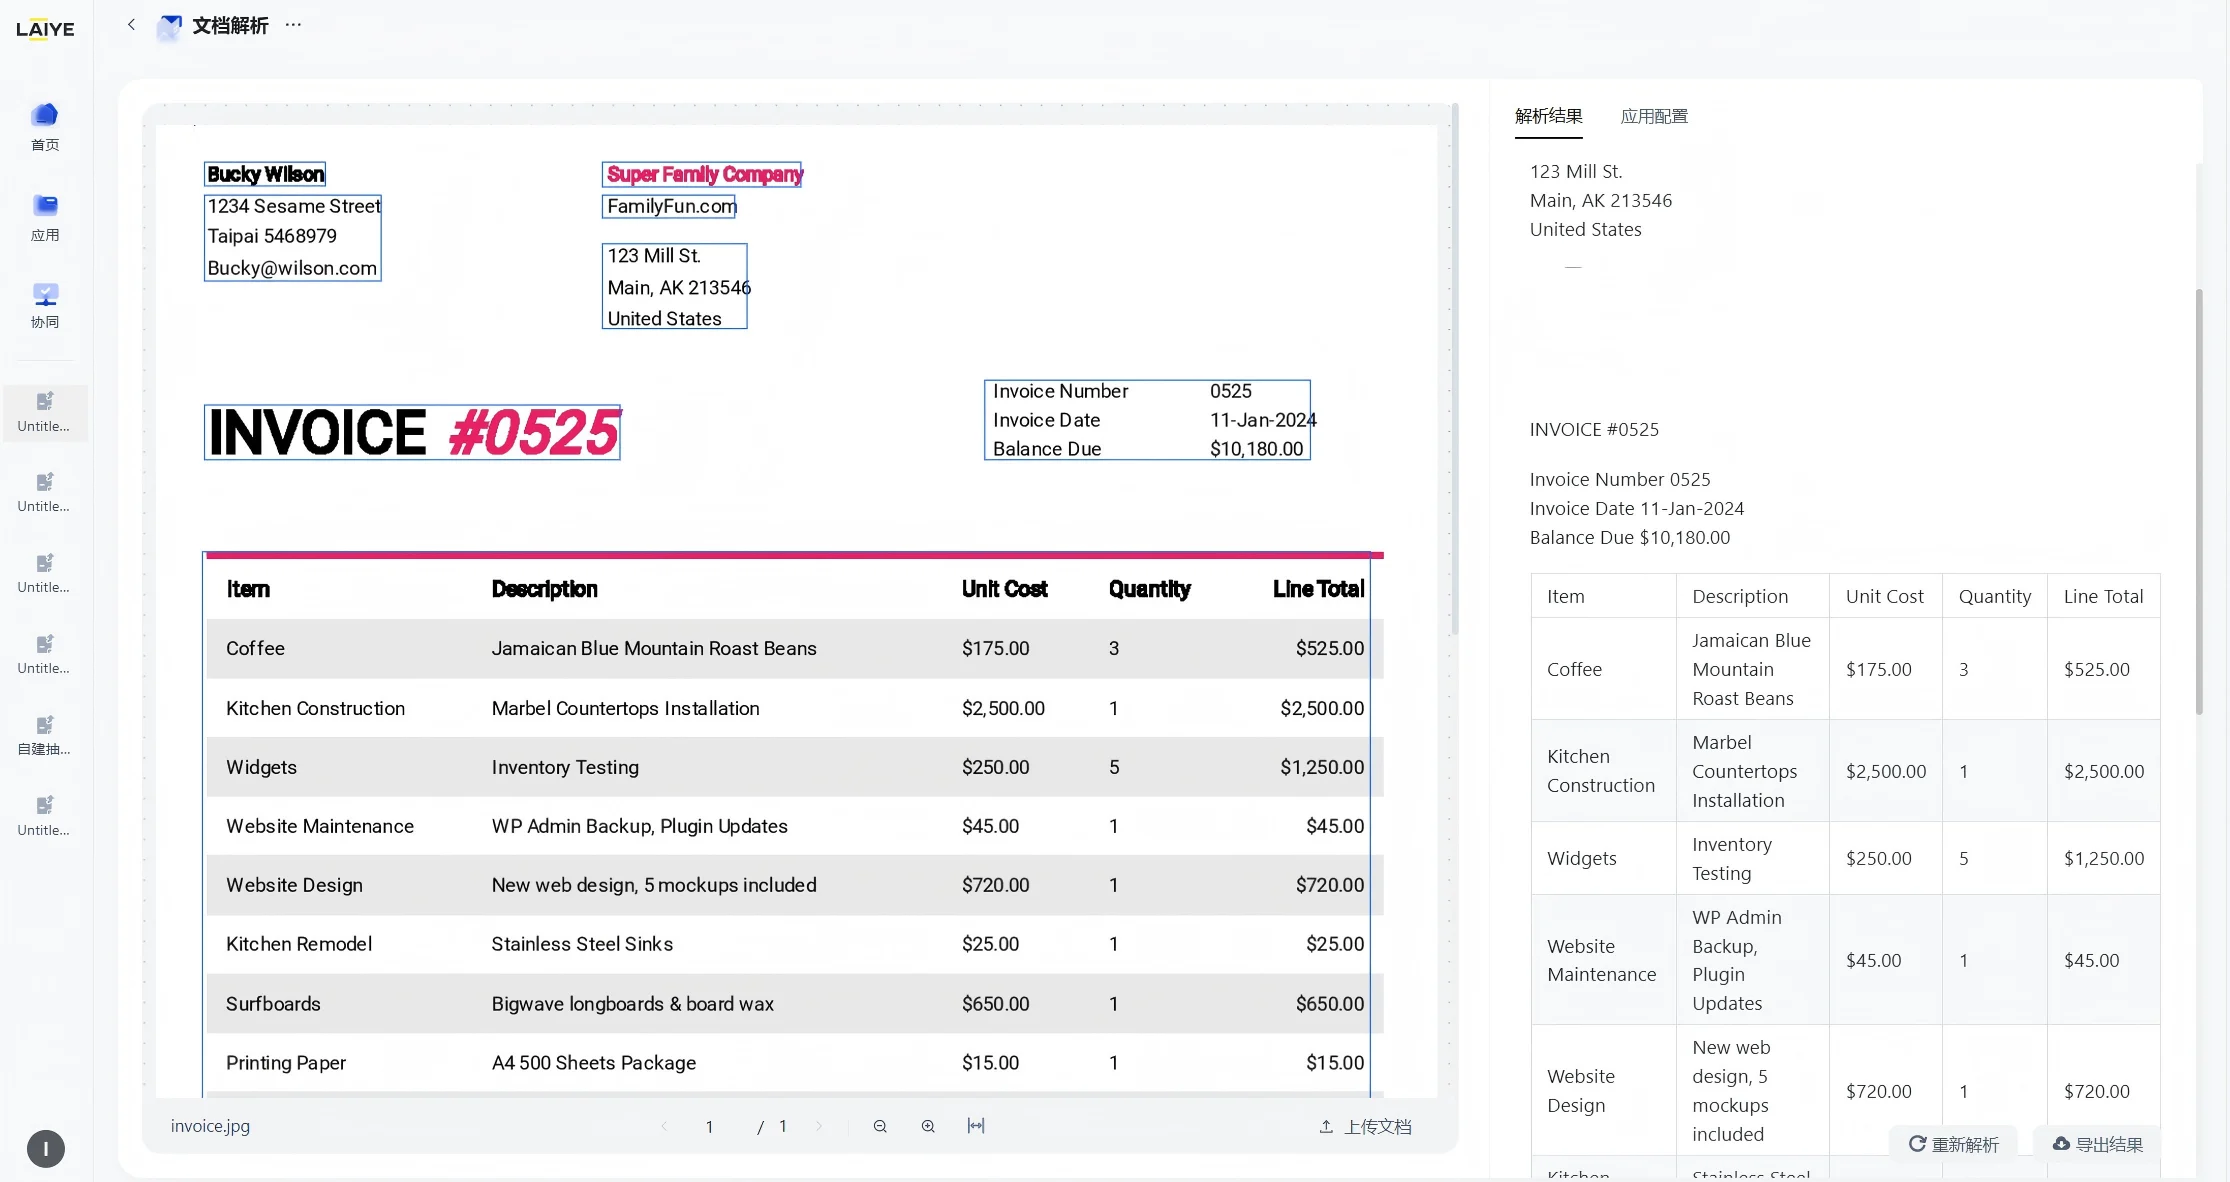Select the last Untitle... sidebar item
Viewport: 2230px width, 1182px height.
(x=45, y=817)
